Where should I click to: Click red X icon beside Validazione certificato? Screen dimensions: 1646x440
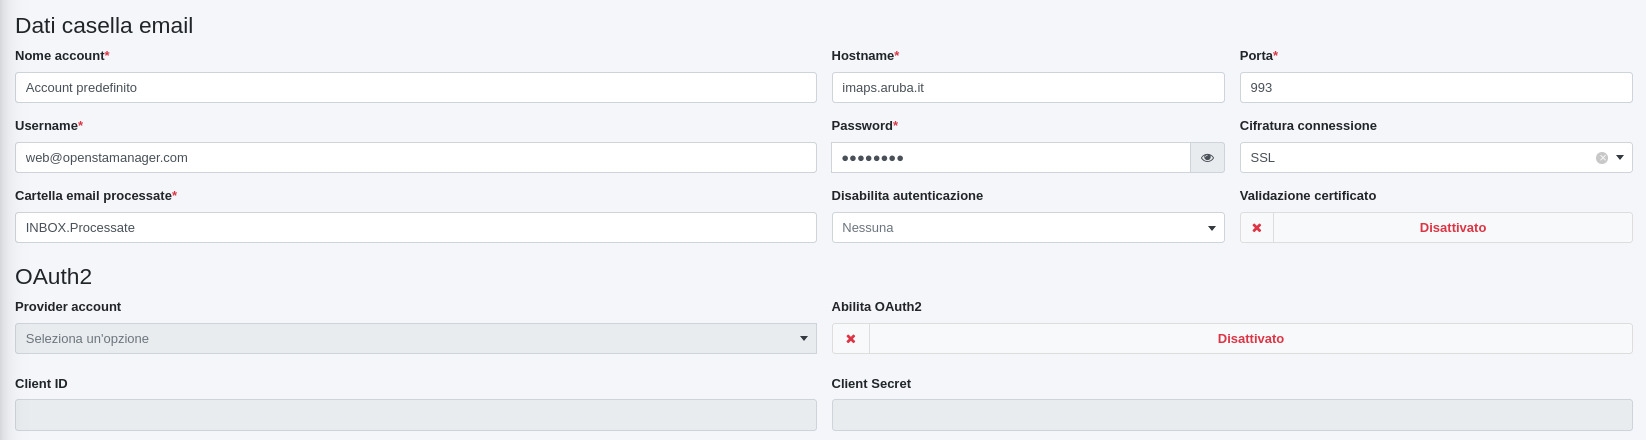[x=1257, y=228]
